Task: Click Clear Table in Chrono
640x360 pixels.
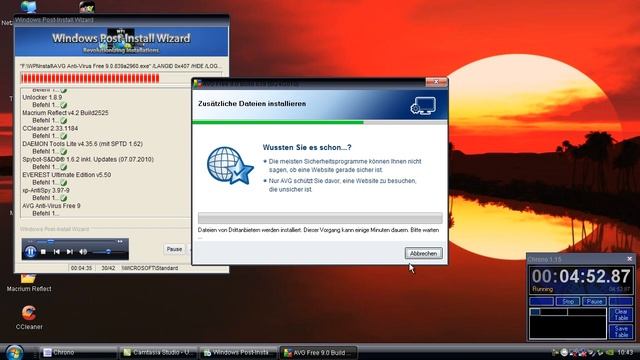Action: (621, 315)
